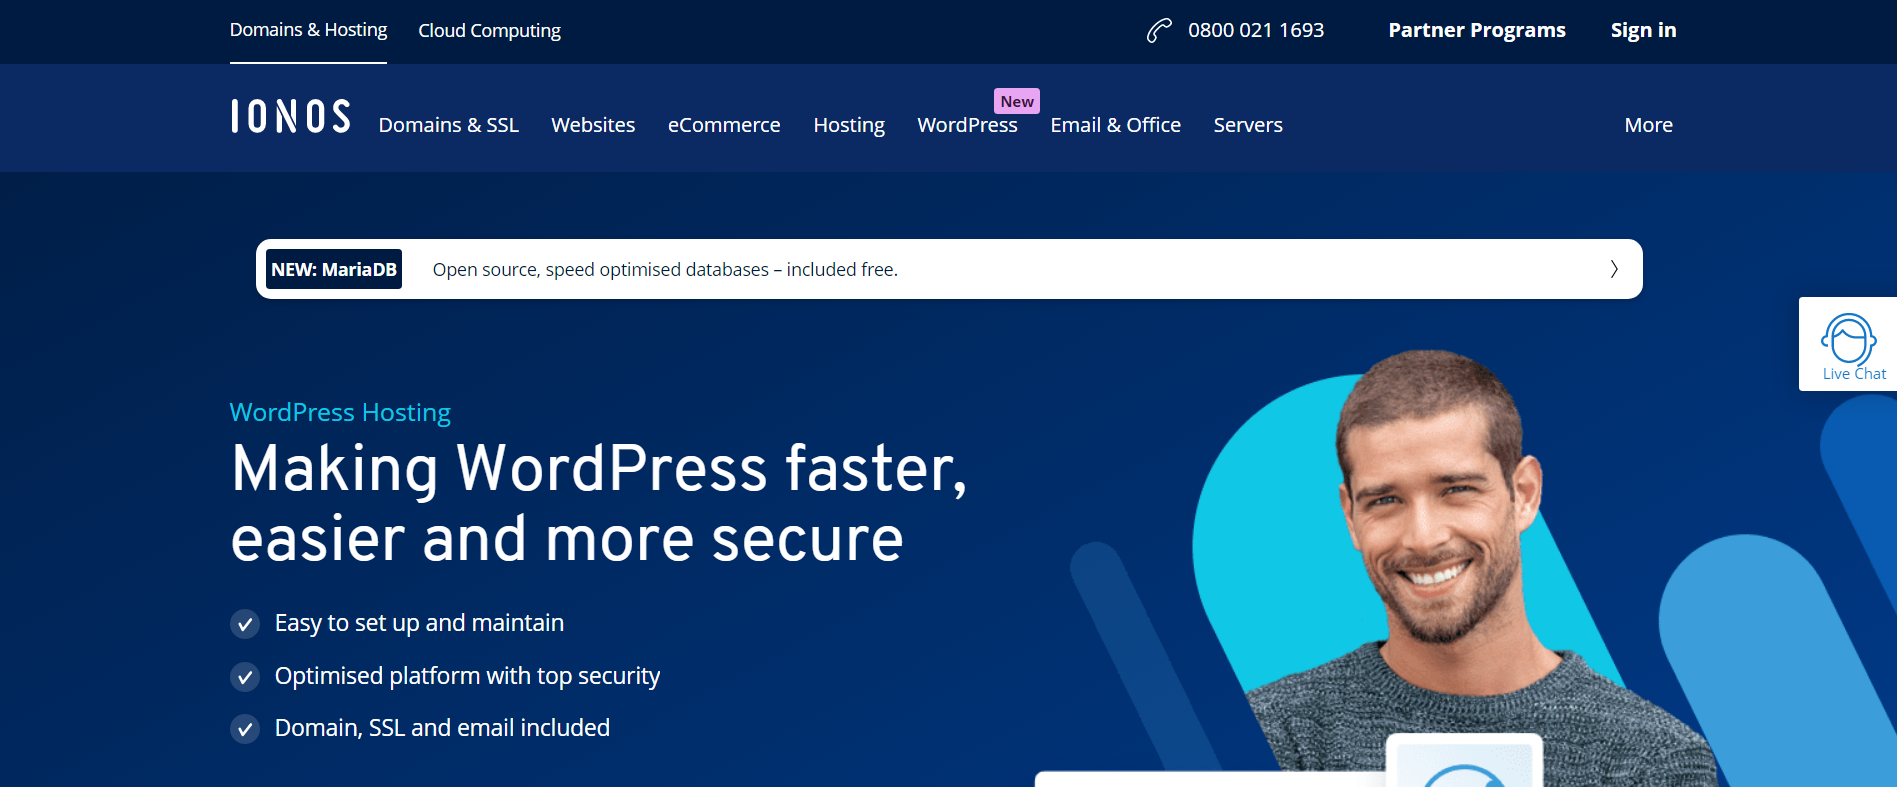Click the New badge above WordPress

pos(1016,101)
